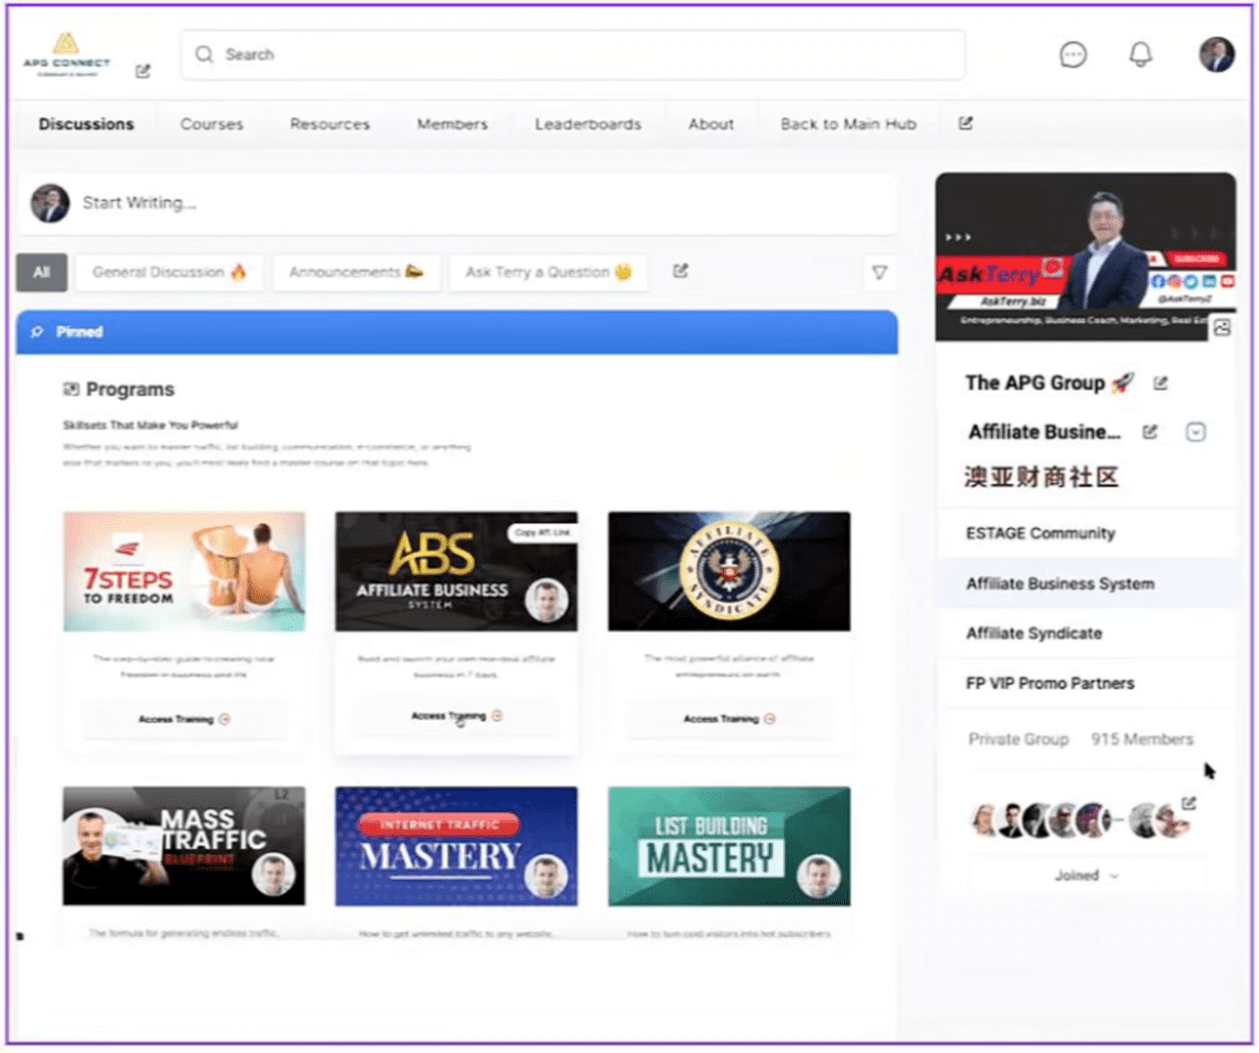
Task: Filter by Ask Terry a Question
Action: tap(548, 272)
